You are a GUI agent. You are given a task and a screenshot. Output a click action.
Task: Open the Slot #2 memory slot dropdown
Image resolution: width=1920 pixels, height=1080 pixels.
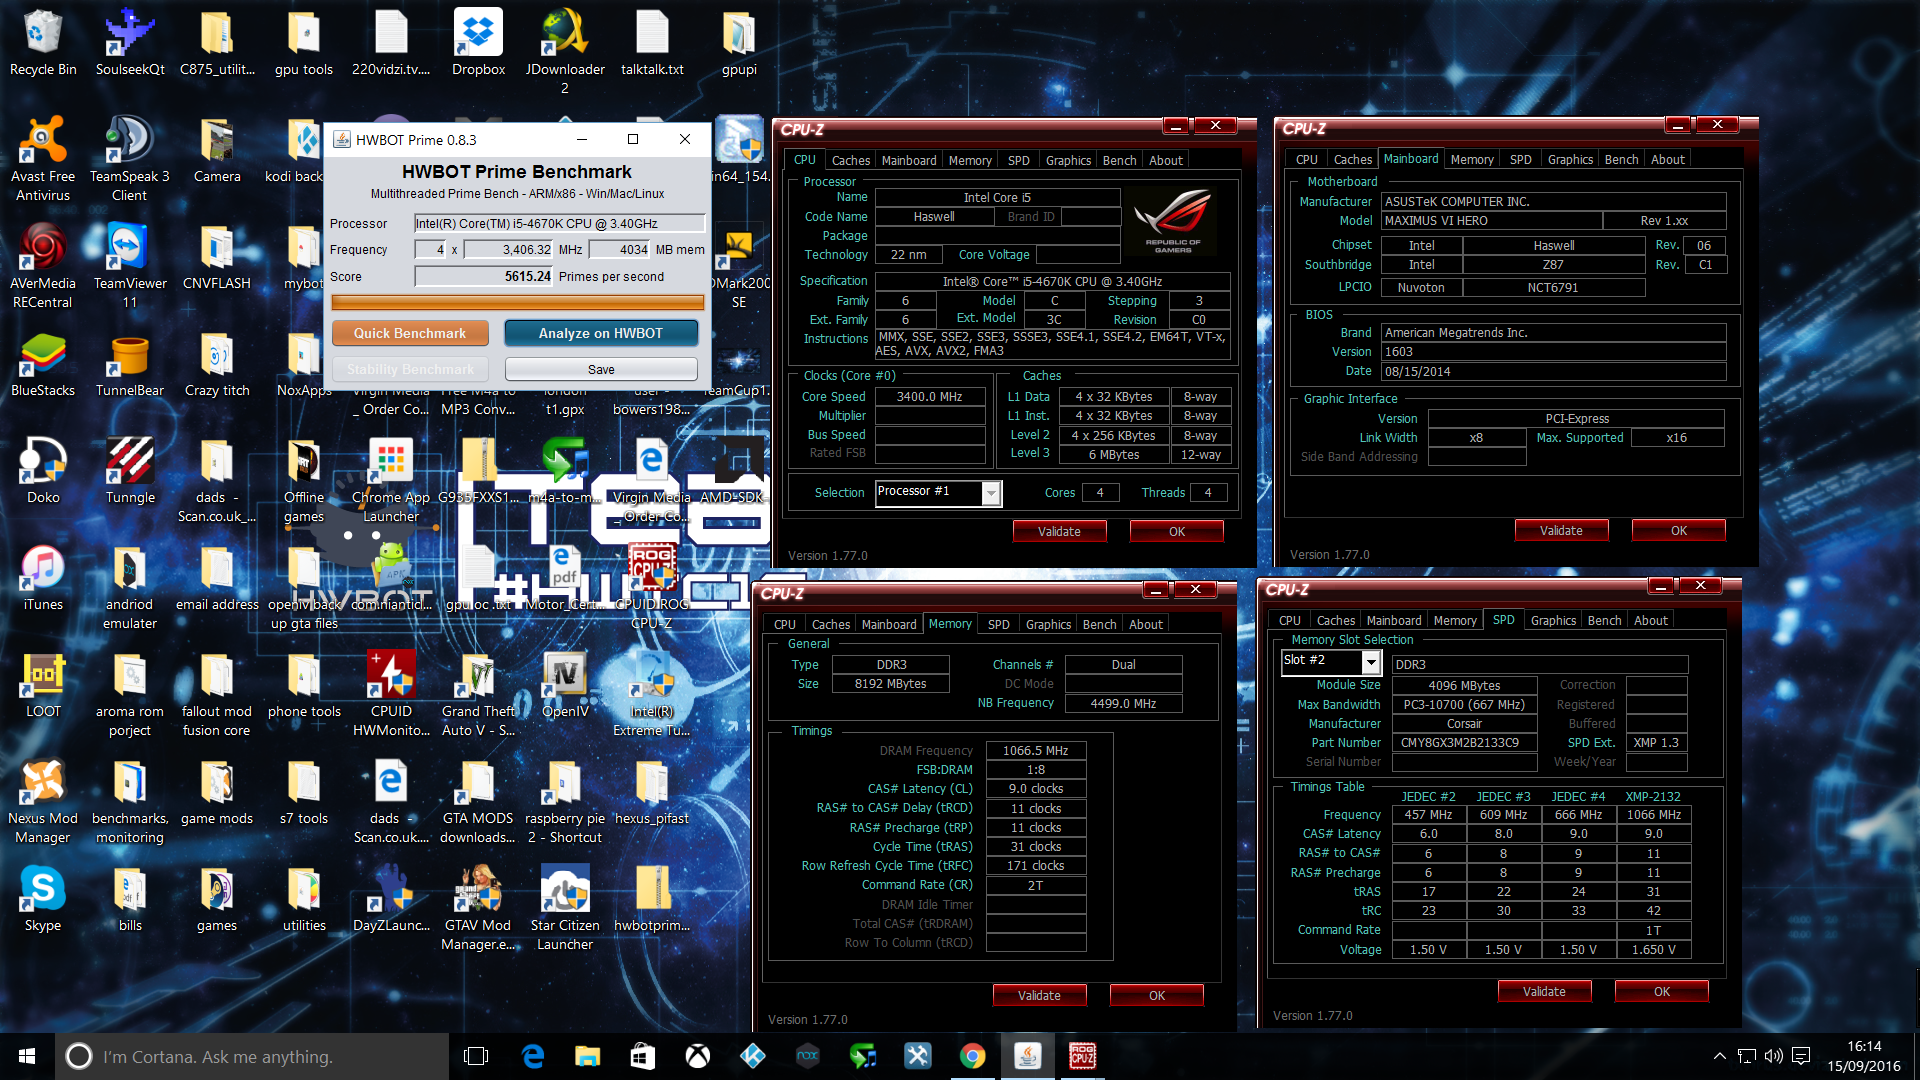click(1371, 662)
